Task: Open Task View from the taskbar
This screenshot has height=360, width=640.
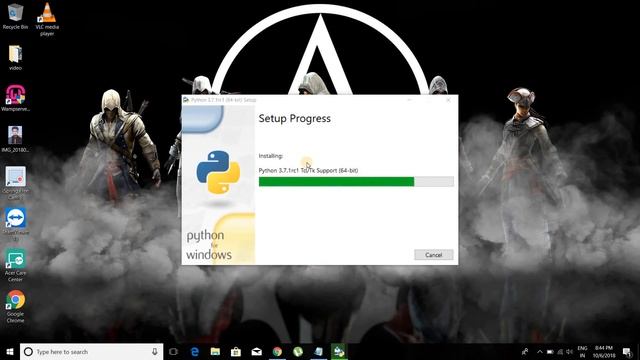Action: click(x=173, y=351)
